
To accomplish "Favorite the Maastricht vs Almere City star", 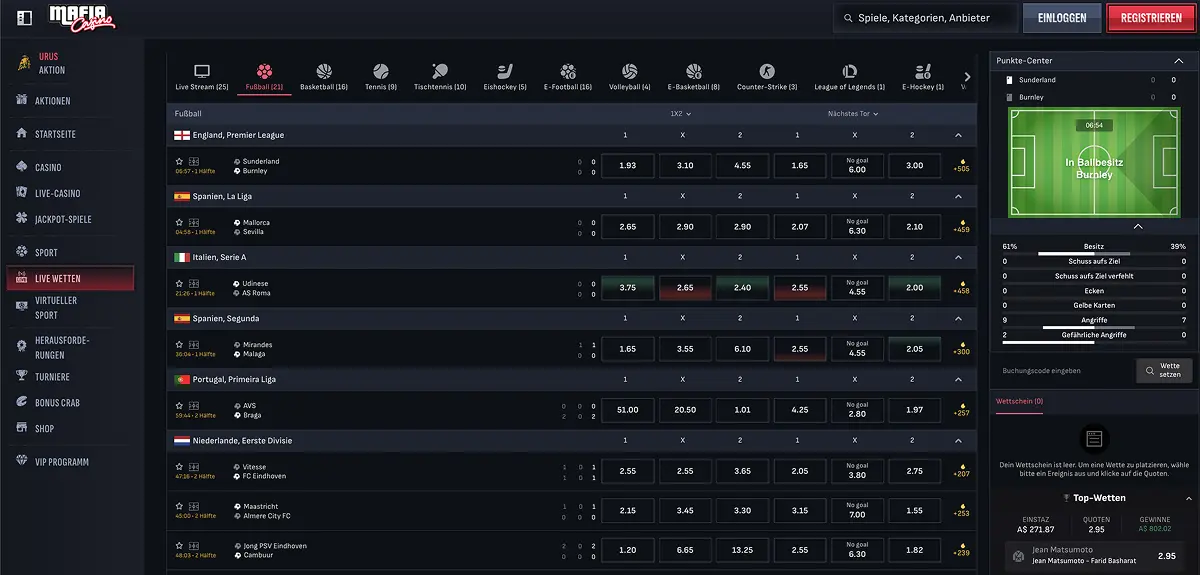I will [180, 506].
